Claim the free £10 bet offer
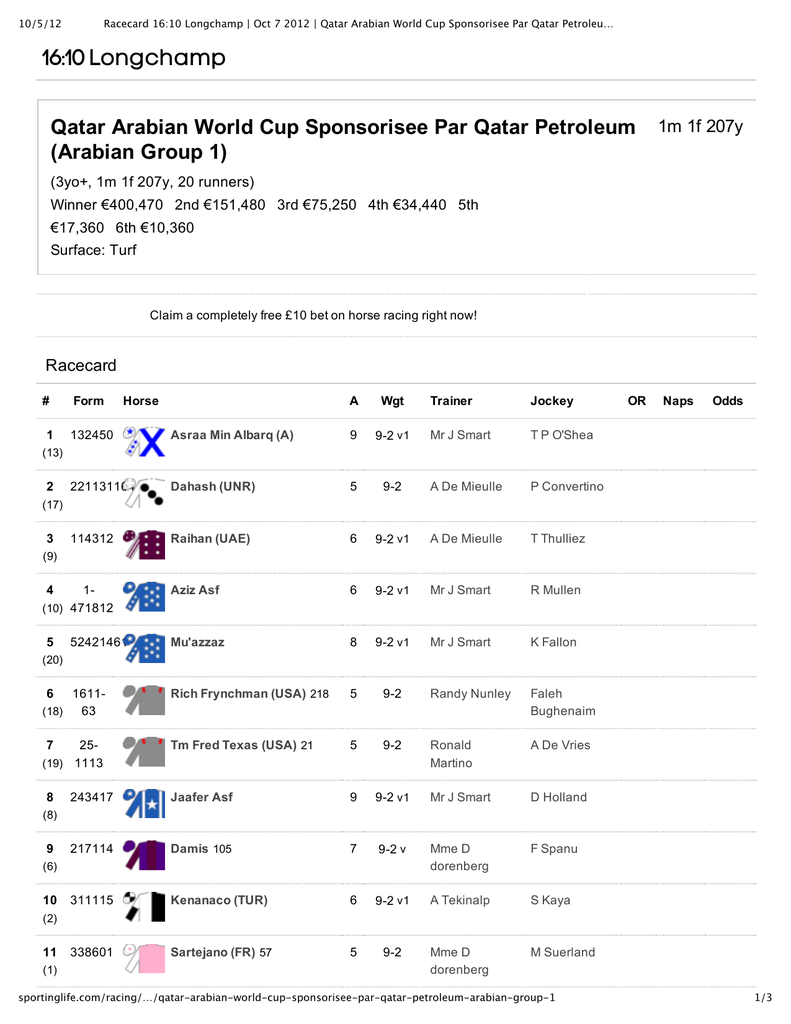791x1024 pixels. (313, 315)
